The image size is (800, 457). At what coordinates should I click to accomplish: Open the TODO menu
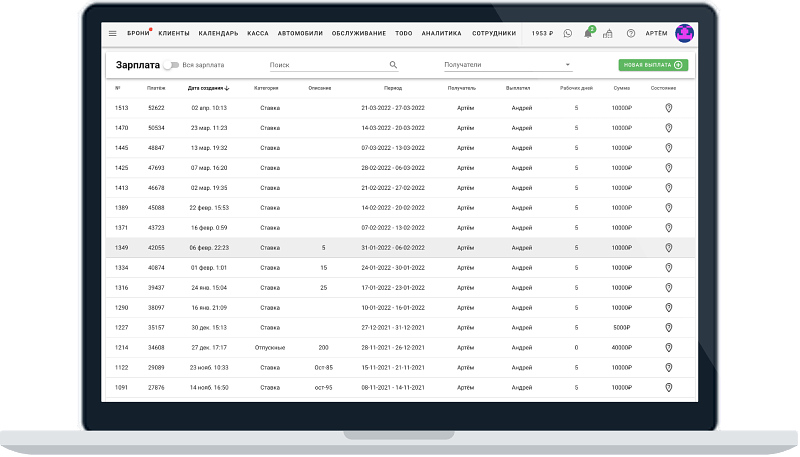(404, 34)
